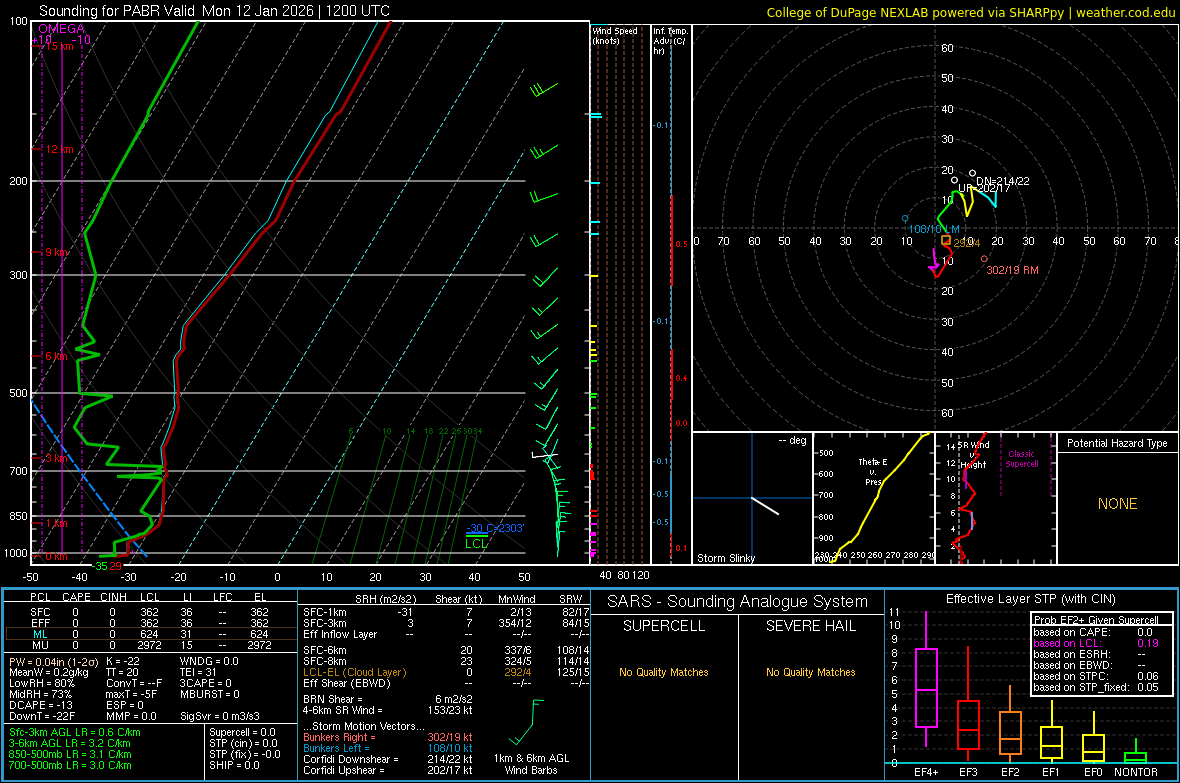Click the green LCL label on Skew-T
1180x783 pixels.
476,544
